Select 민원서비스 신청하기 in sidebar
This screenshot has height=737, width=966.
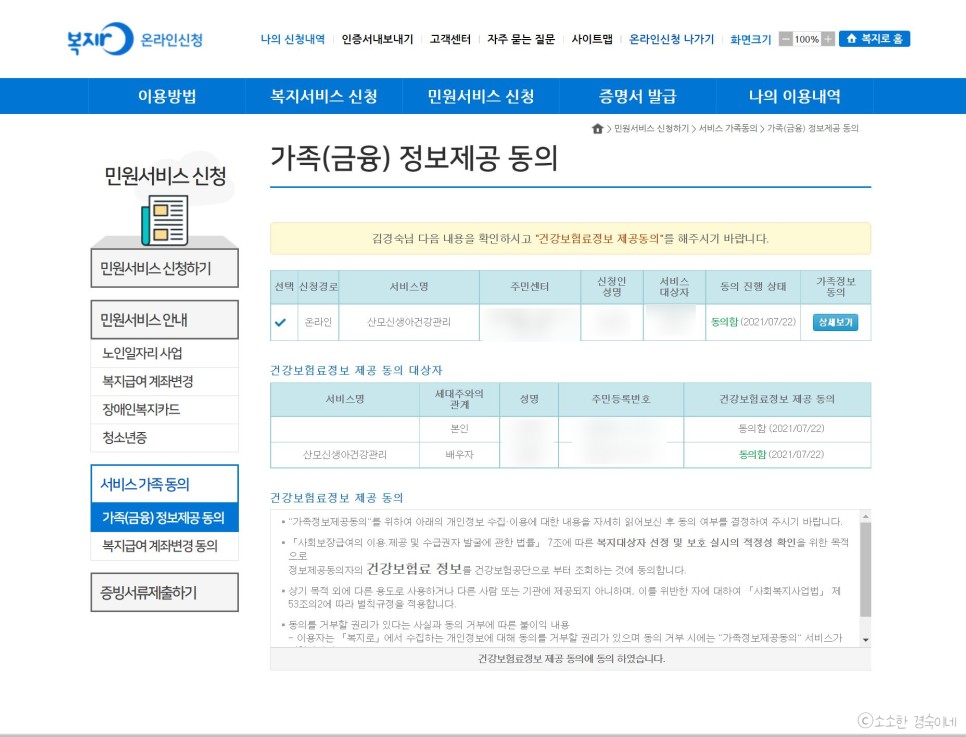click(164, 268)
